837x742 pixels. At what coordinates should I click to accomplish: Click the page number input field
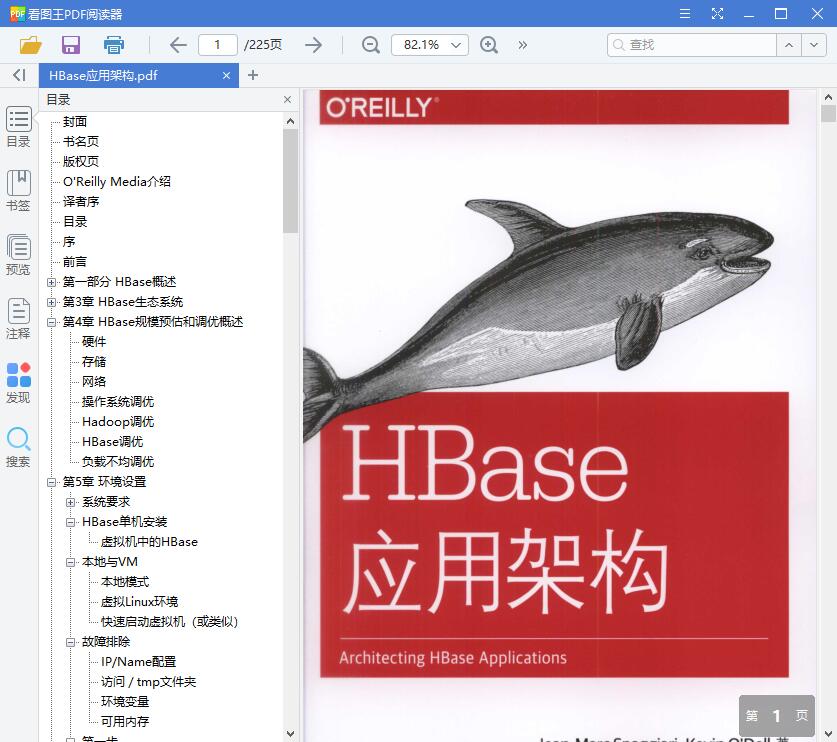click(218, 45)
